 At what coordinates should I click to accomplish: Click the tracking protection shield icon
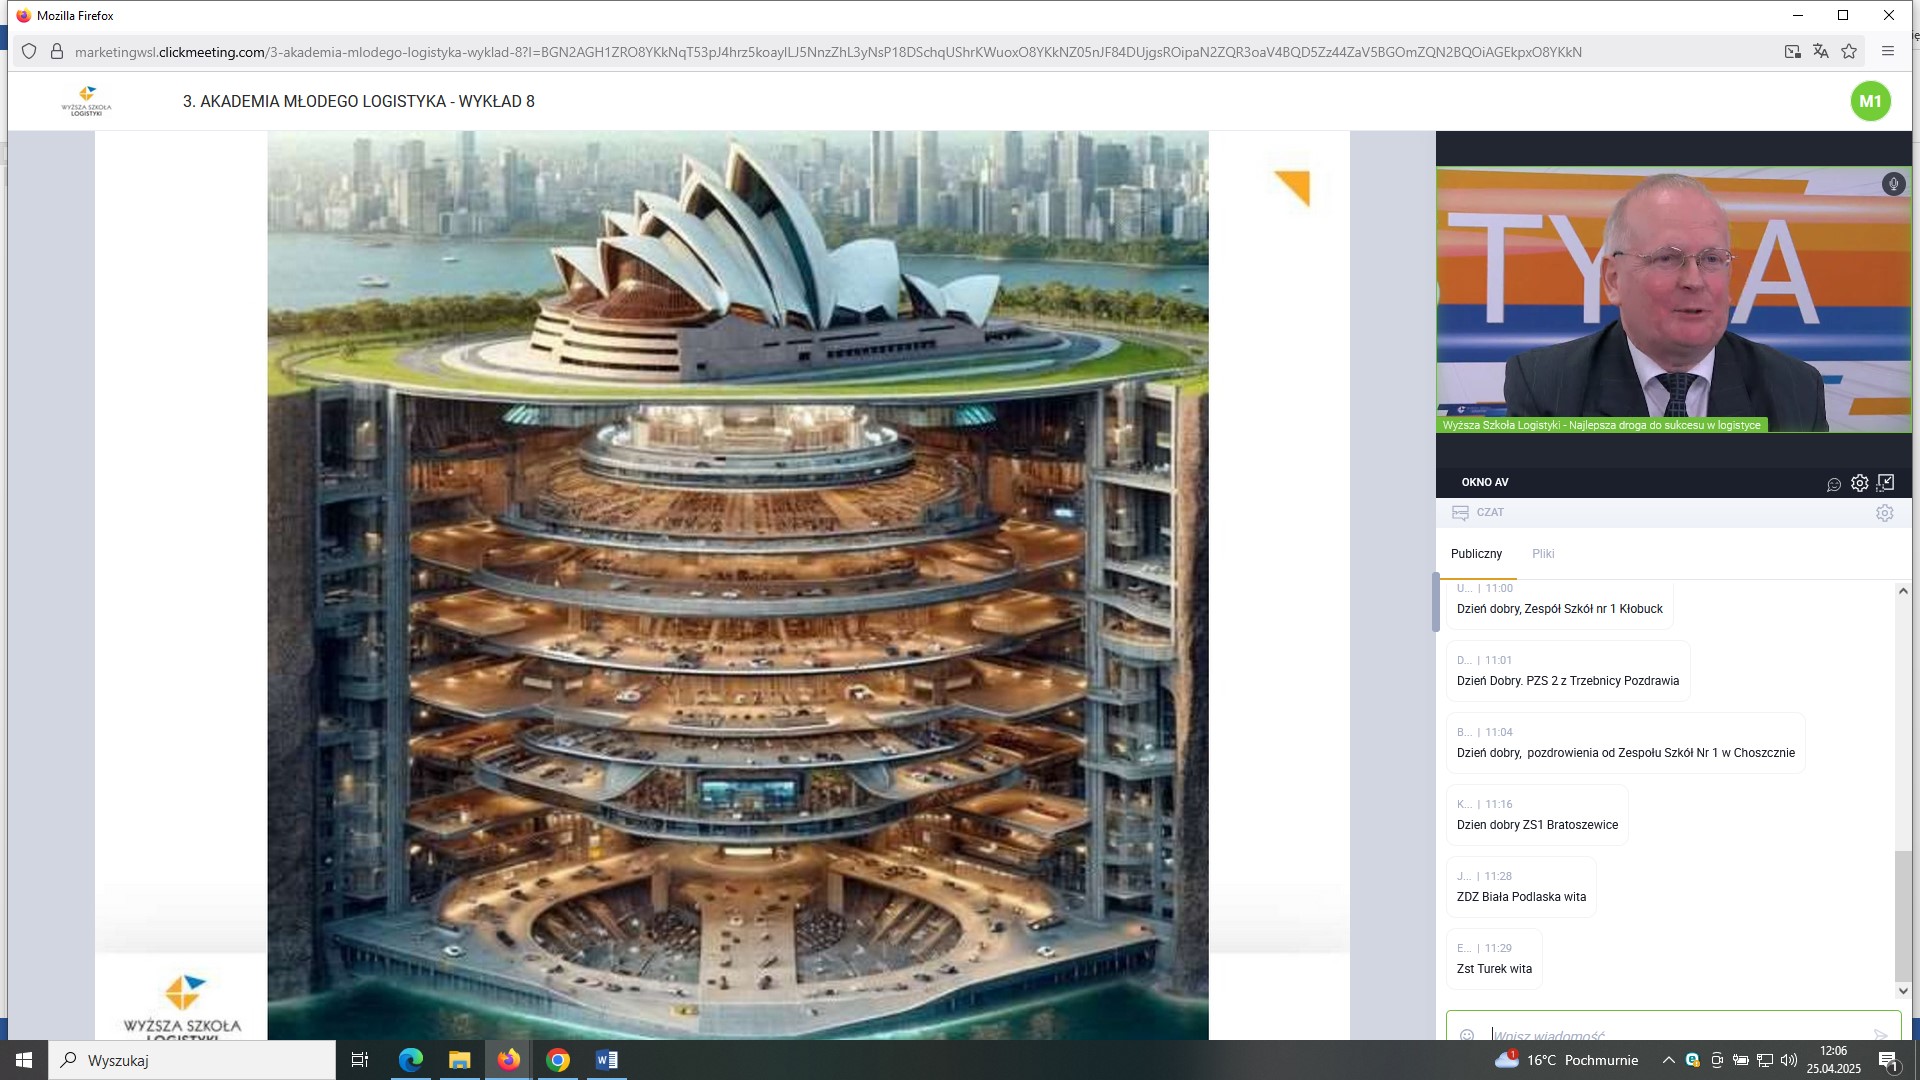(x=29, y=52)
